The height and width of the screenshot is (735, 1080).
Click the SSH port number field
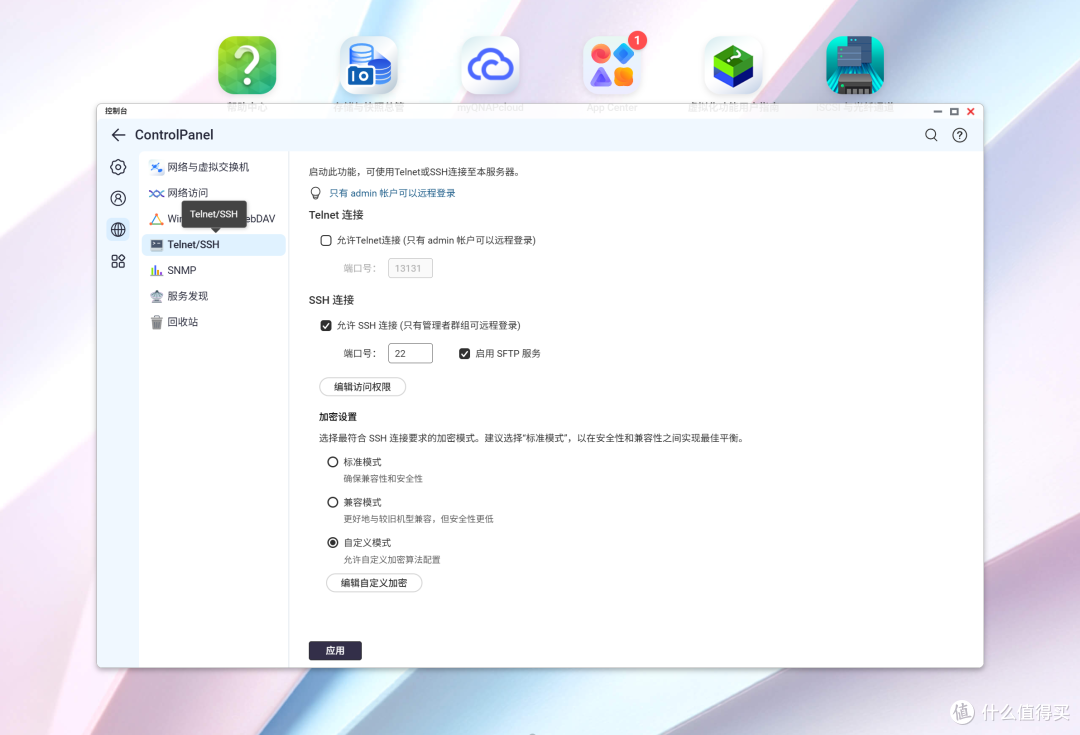tap(411, 353)
